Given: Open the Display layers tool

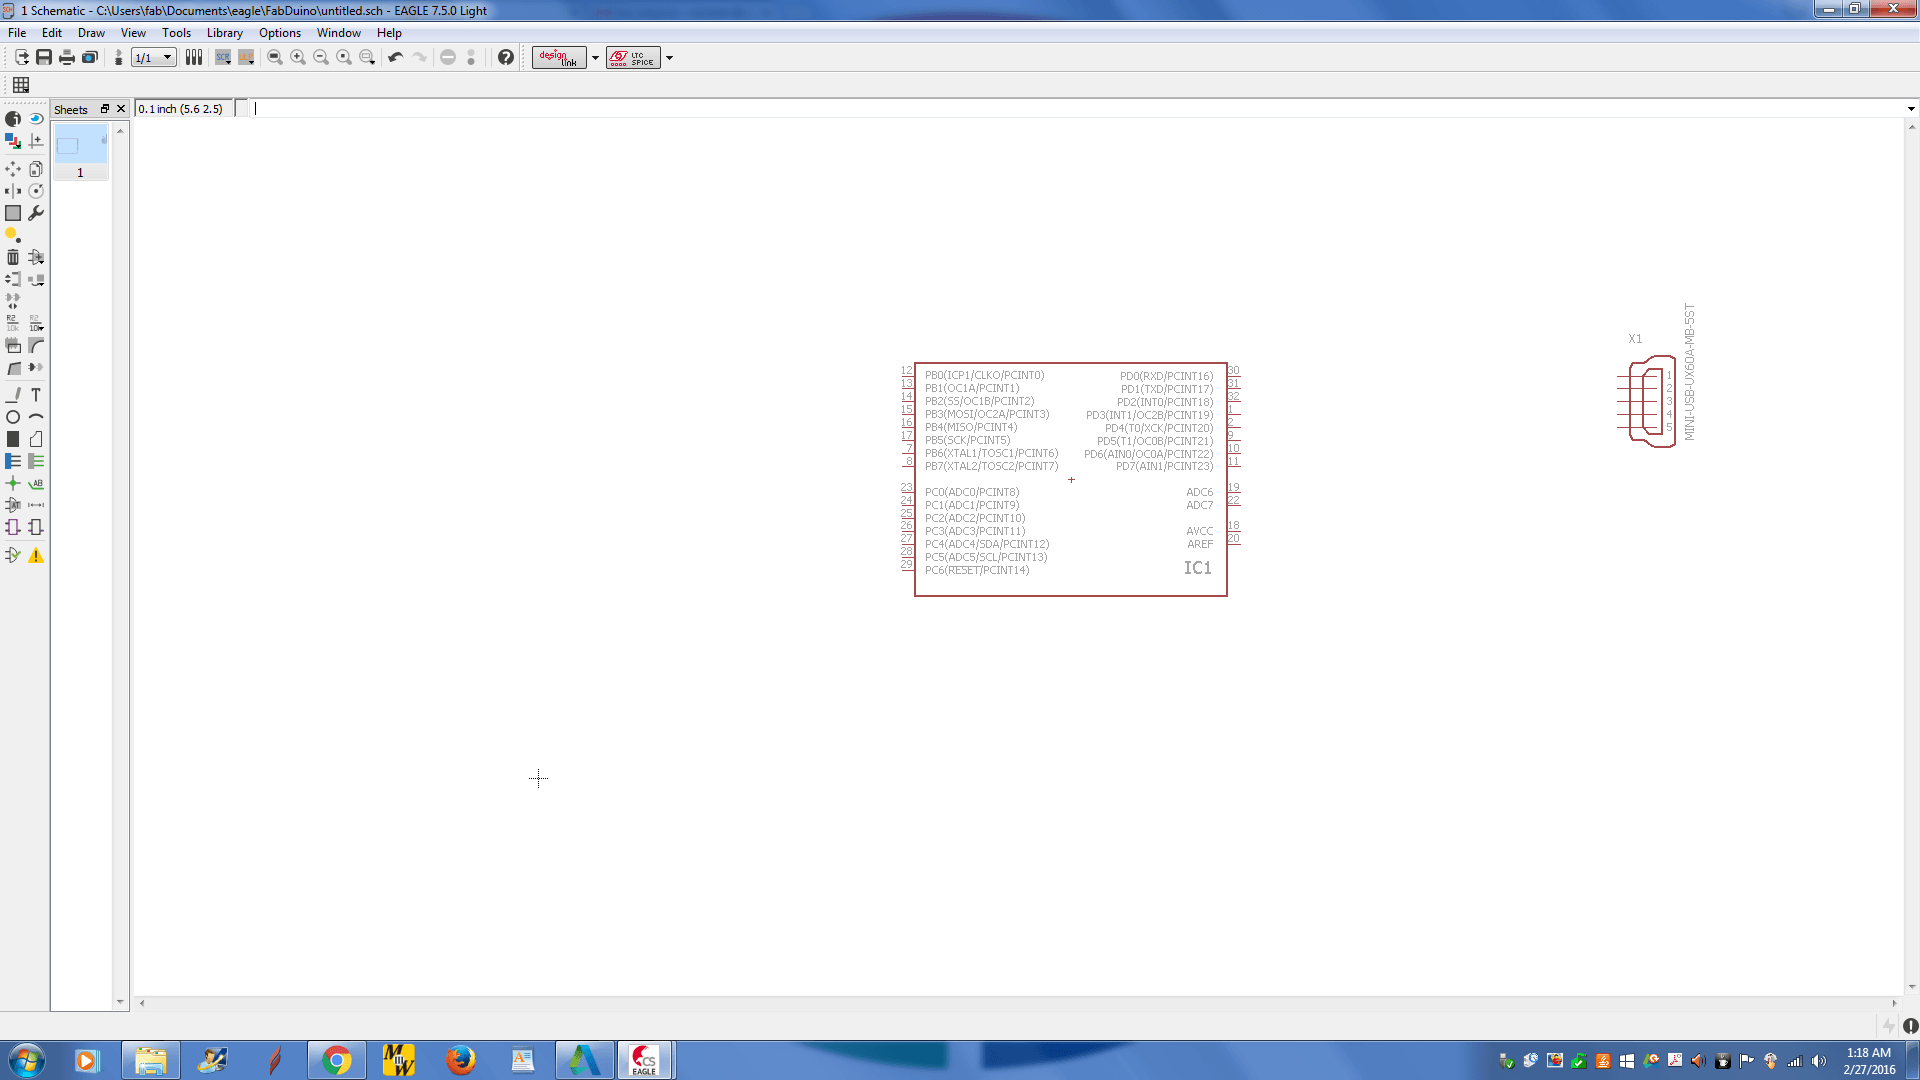Looking at the screenshot, I should click(13, 141).
